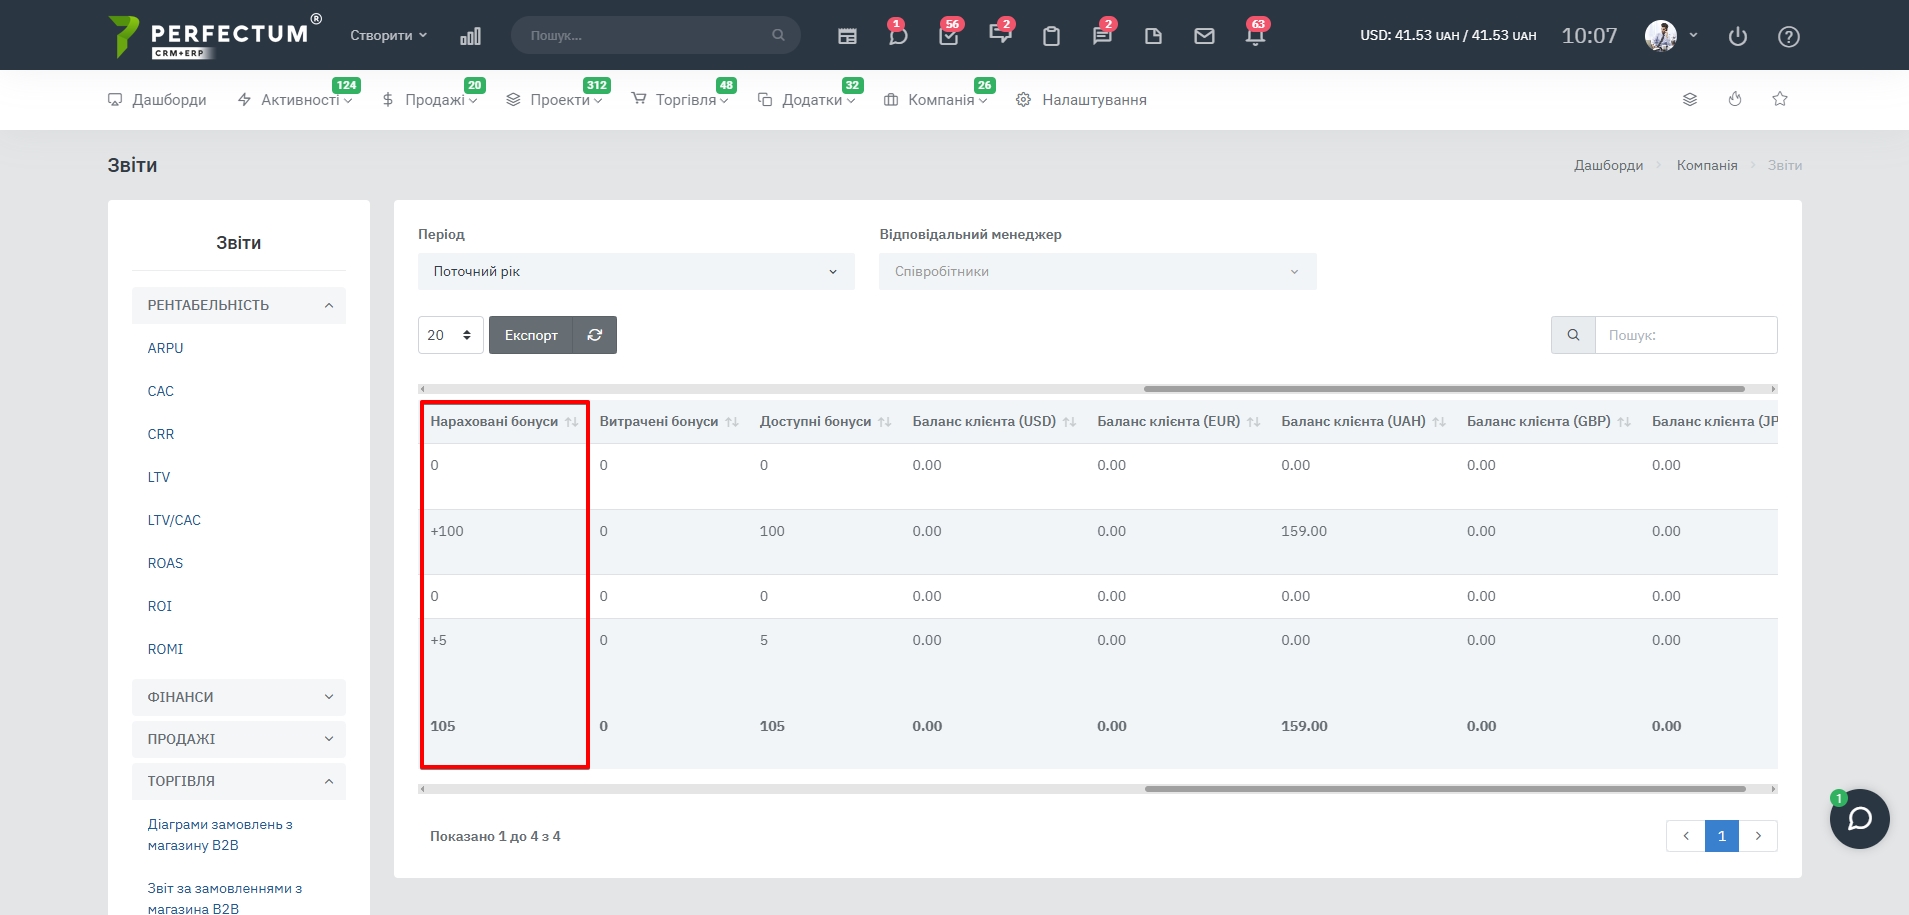
Task: Go to next page arrow
Action: (x=1758, y=836)
